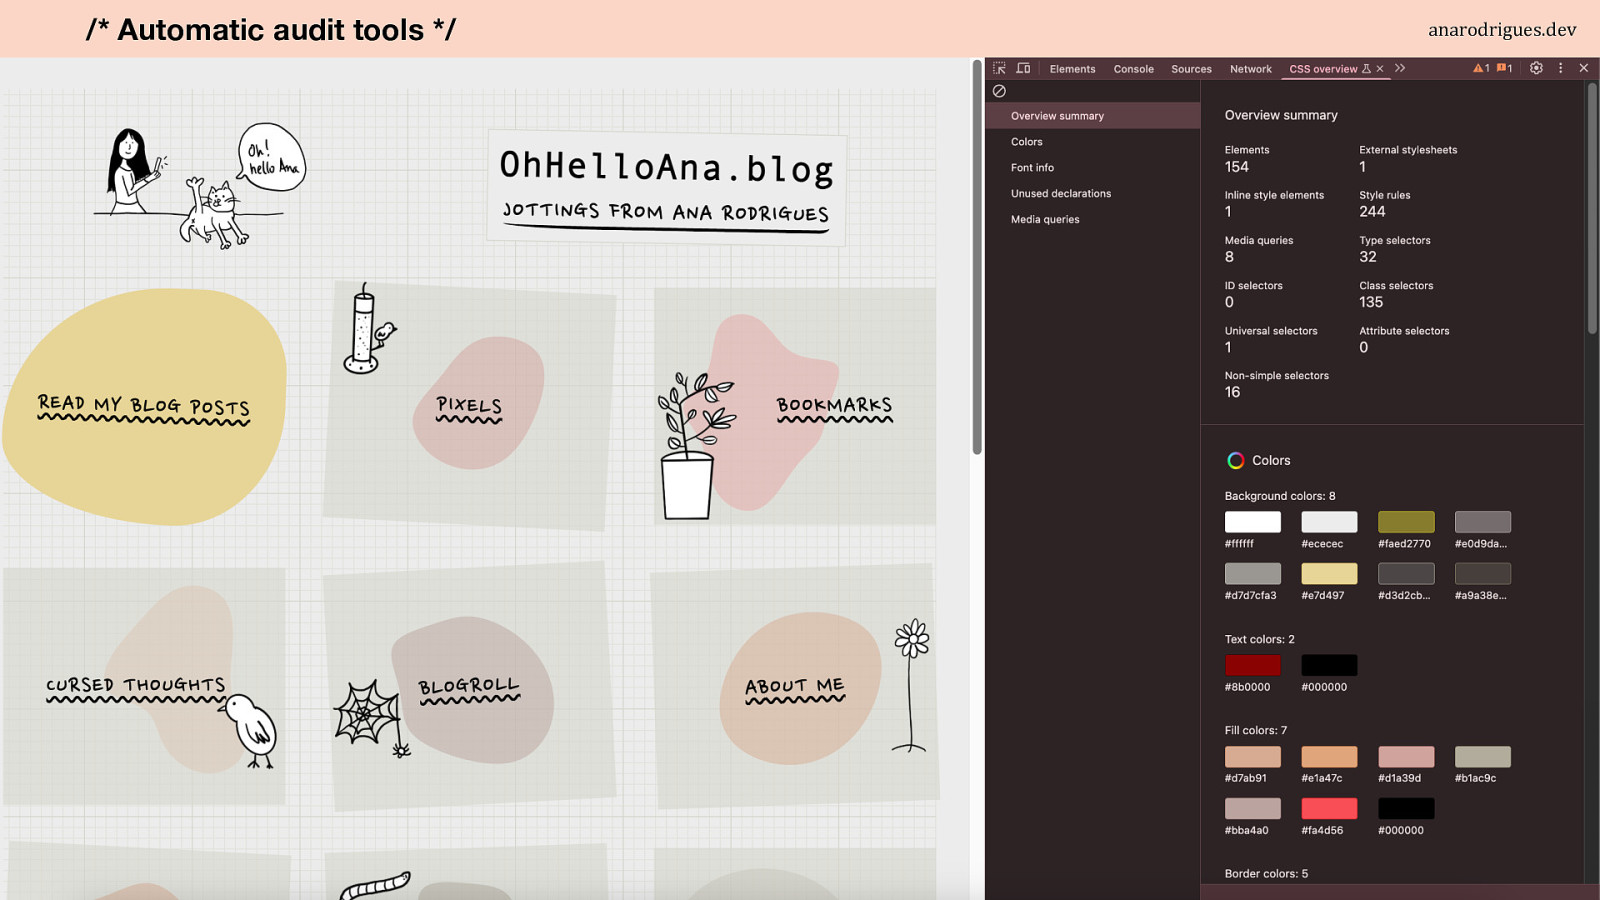Image resolution: width=1600 pixels, height=900 pixels.
Task: Click the #faed2770 background swatch
Action: 1406,522
